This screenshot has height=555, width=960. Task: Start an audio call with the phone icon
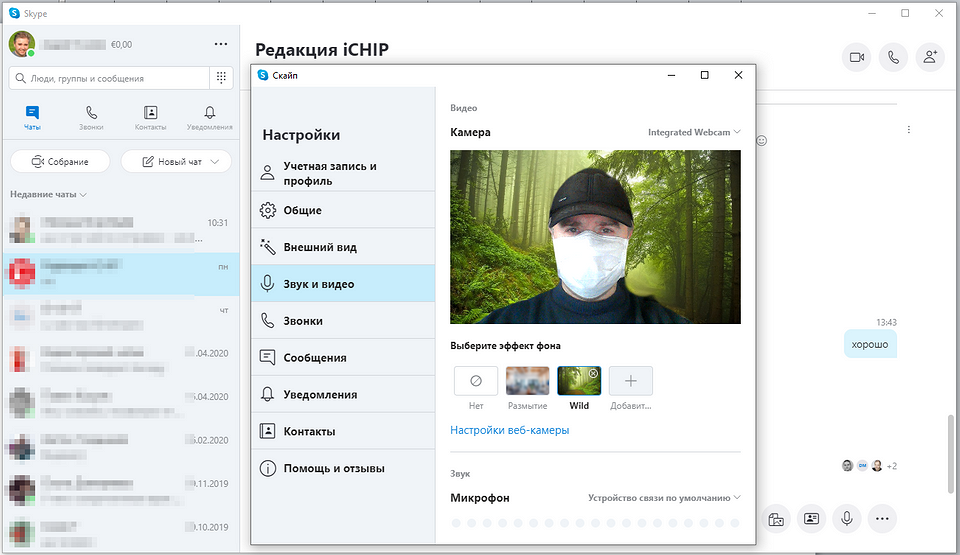[x=893, y=58]
